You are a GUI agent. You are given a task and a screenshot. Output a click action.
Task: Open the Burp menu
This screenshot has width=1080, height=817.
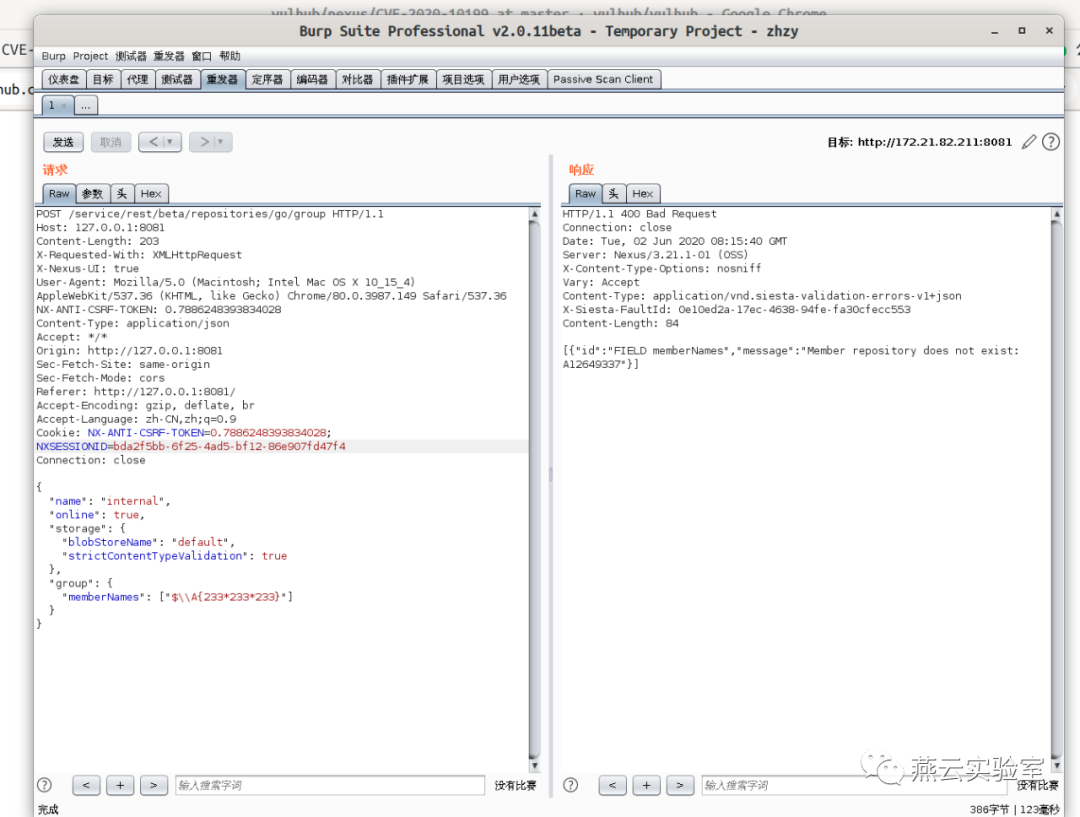(x=54, y=56)
